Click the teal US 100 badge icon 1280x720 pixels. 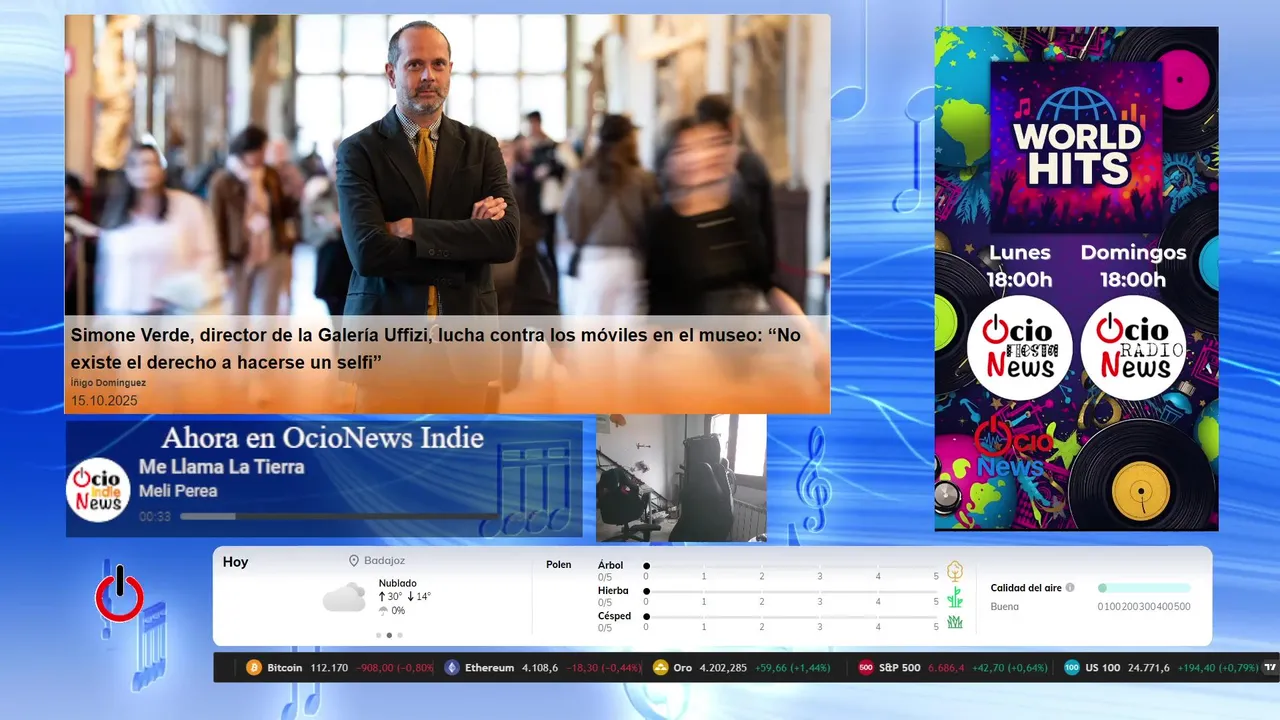(x=1072, y=668)
